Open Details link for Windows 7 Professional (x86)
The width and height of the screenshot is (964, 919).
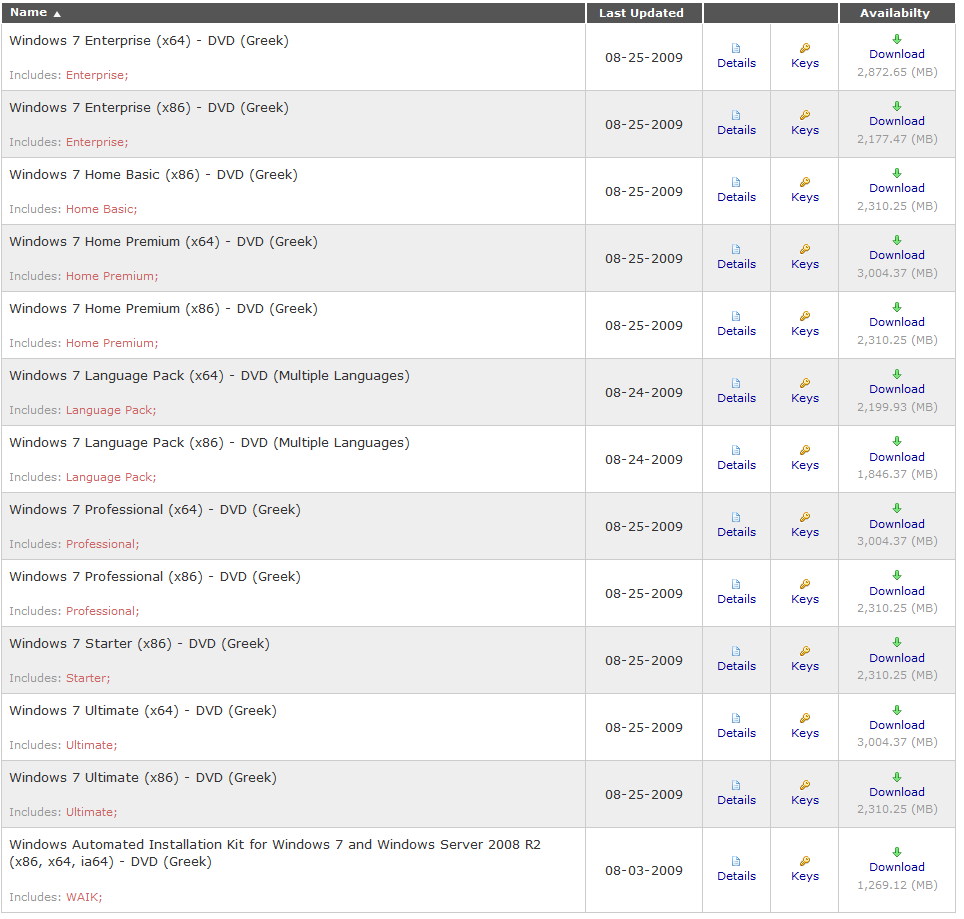736,599
